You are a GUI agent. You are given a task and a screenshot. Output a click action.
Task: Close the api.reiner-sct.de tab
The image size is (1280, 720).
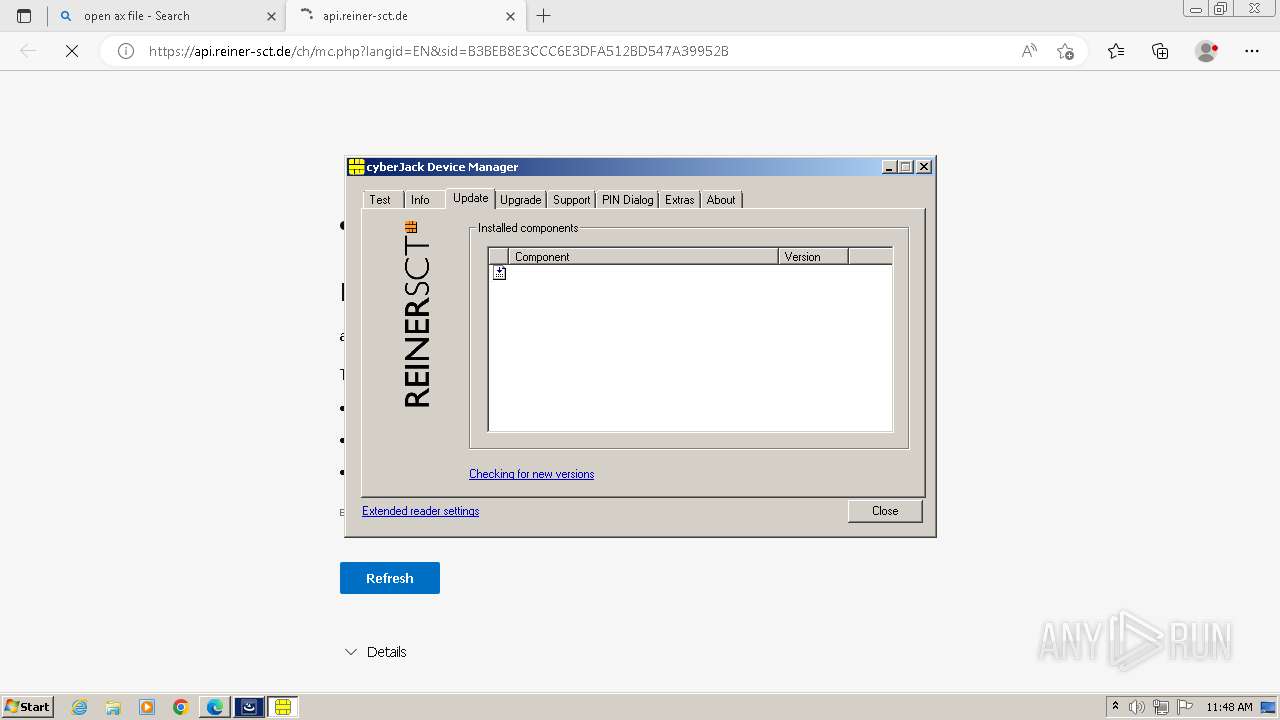point(510,16)
